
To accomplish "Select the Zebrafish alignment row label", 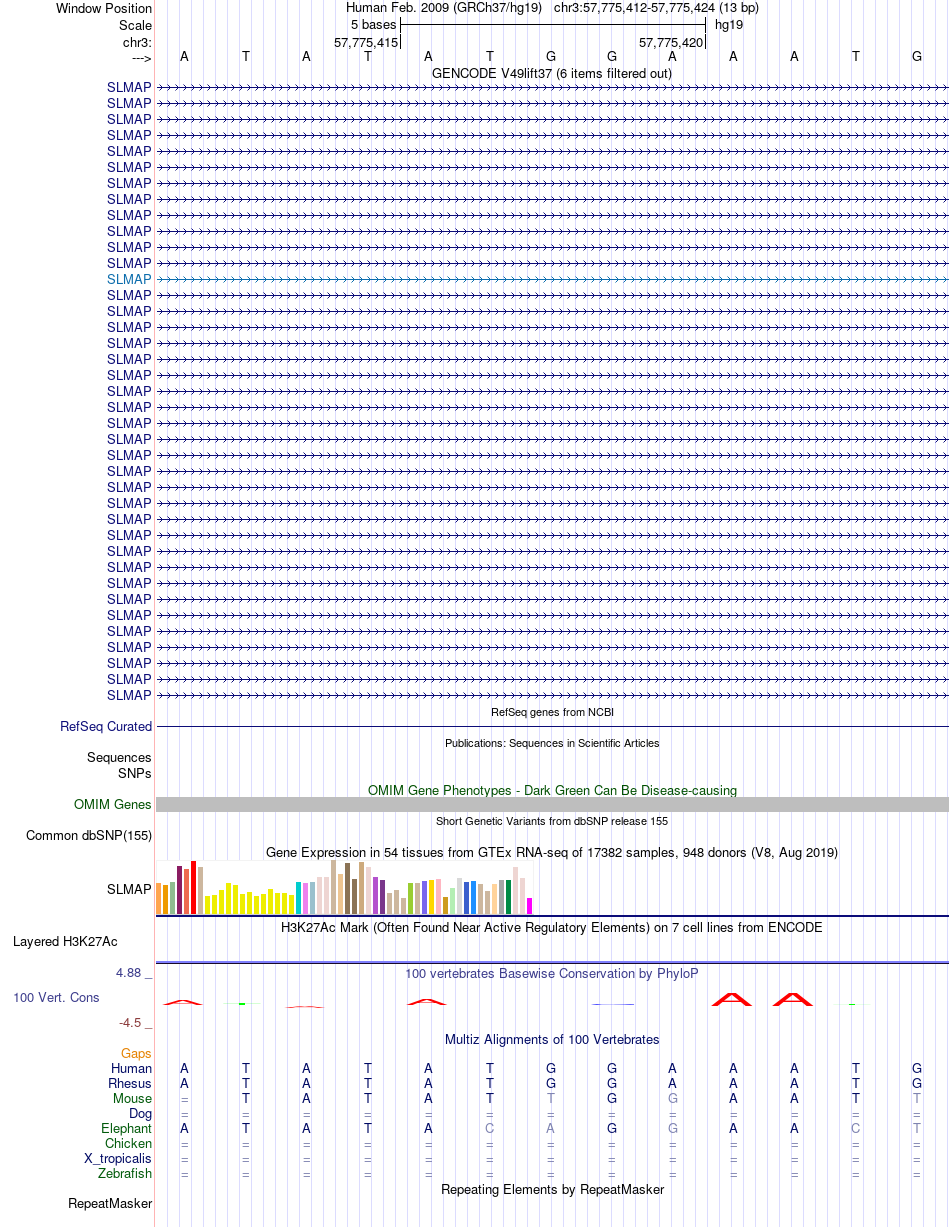I will [x=125, y=1173].
